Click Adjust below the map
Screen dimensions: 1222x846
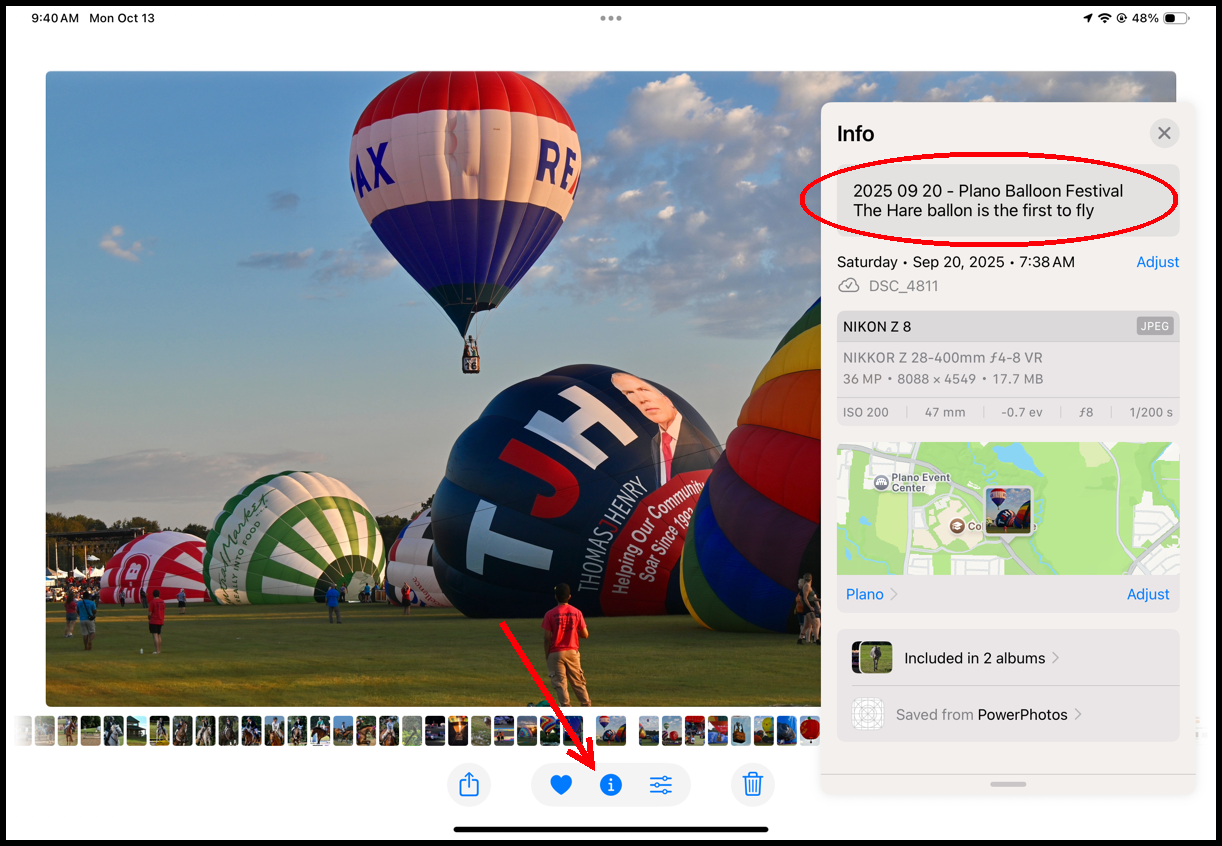(1148, 594)
